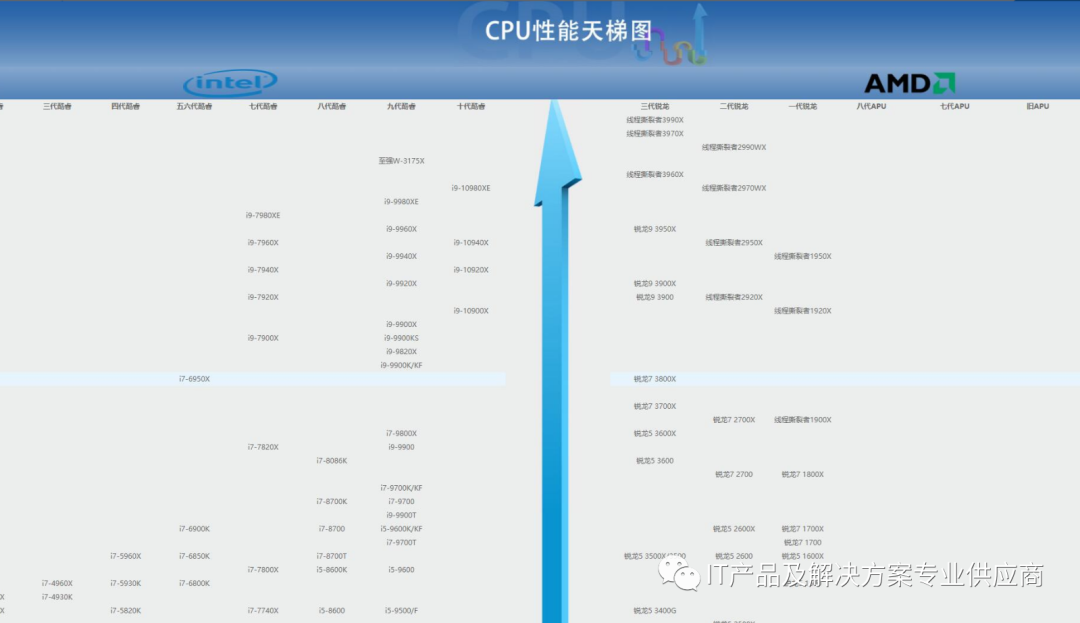
Task: Select the 八代APU column header
Action: [871, 106]
